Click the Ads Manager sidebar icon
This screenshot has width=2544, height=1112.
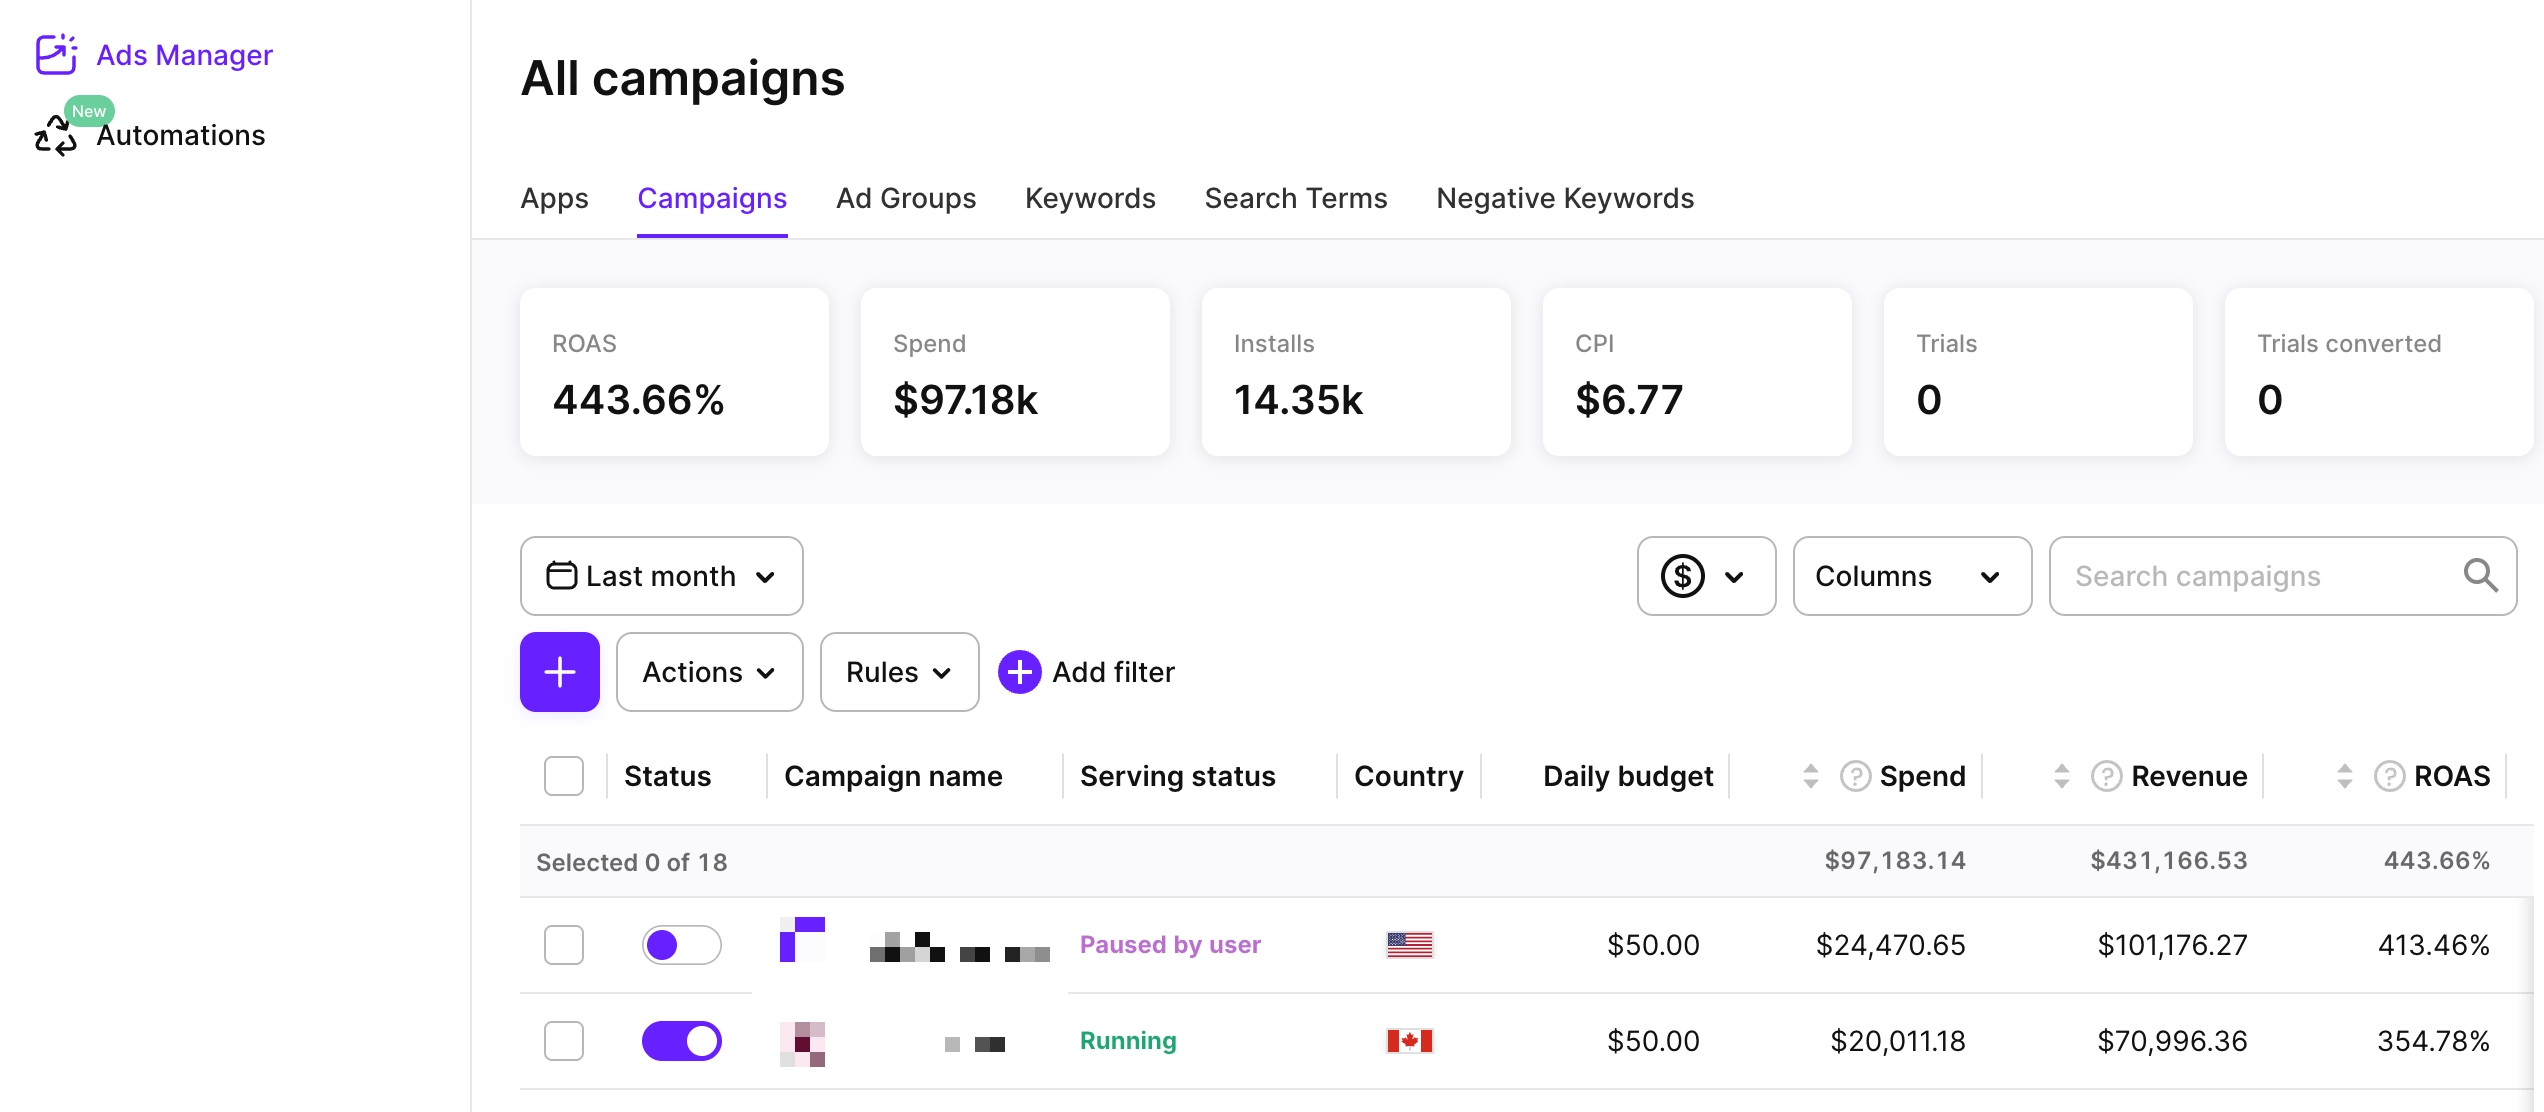pyautogui.click(x=56, y=55)
